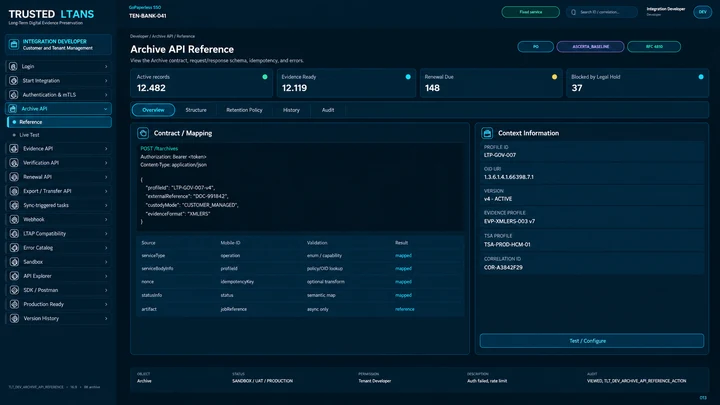Viewport: 720px width, 405px height.
Task: Click the SDK / Postman icon
Action: tap(14, 290)
